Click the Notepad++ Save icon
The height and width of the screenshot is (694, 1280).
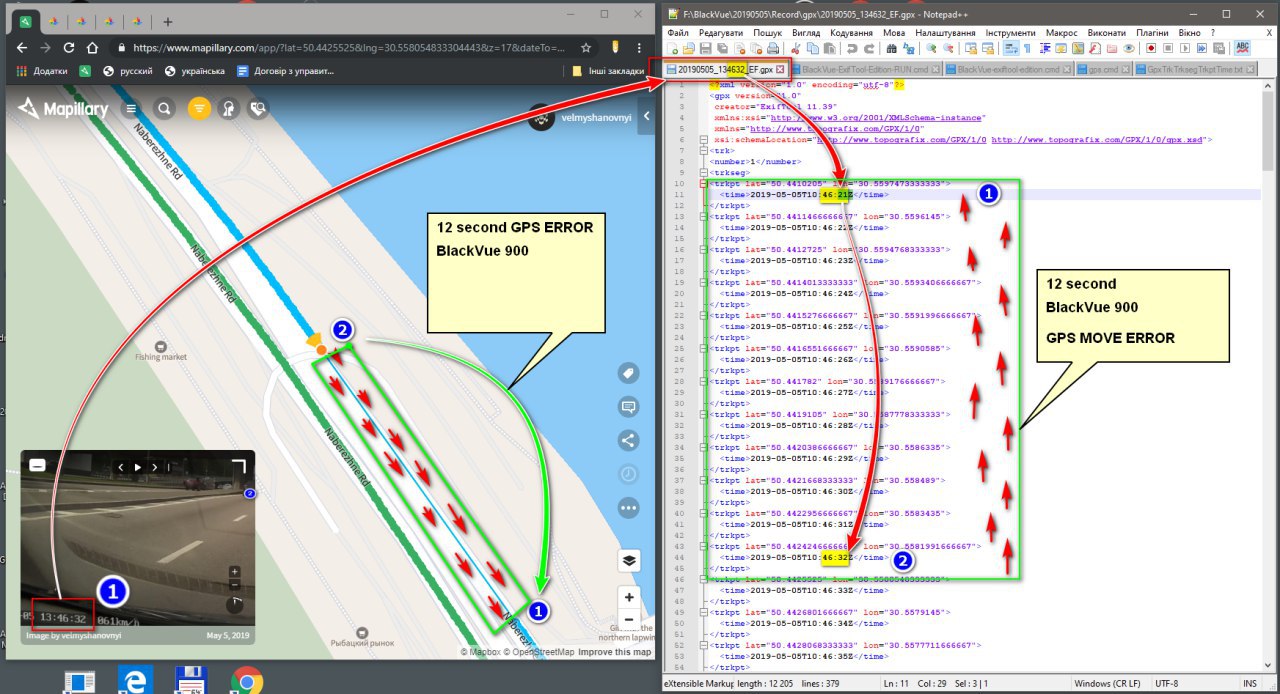(705, 48)
